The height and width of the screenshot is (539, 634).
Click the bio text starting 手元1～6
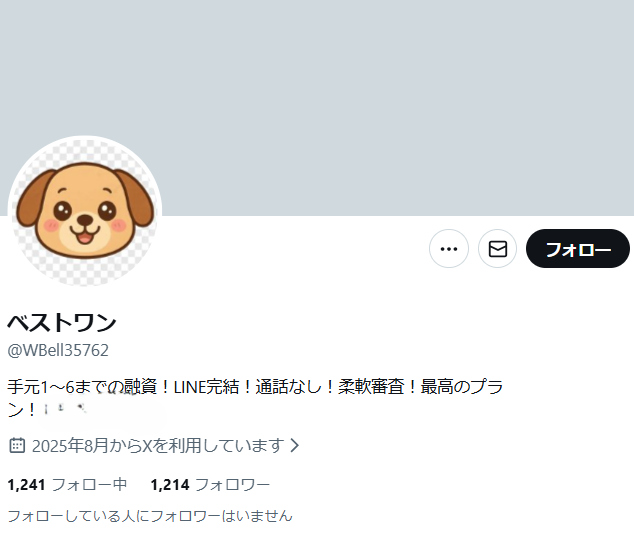click(x=255, y=399)
